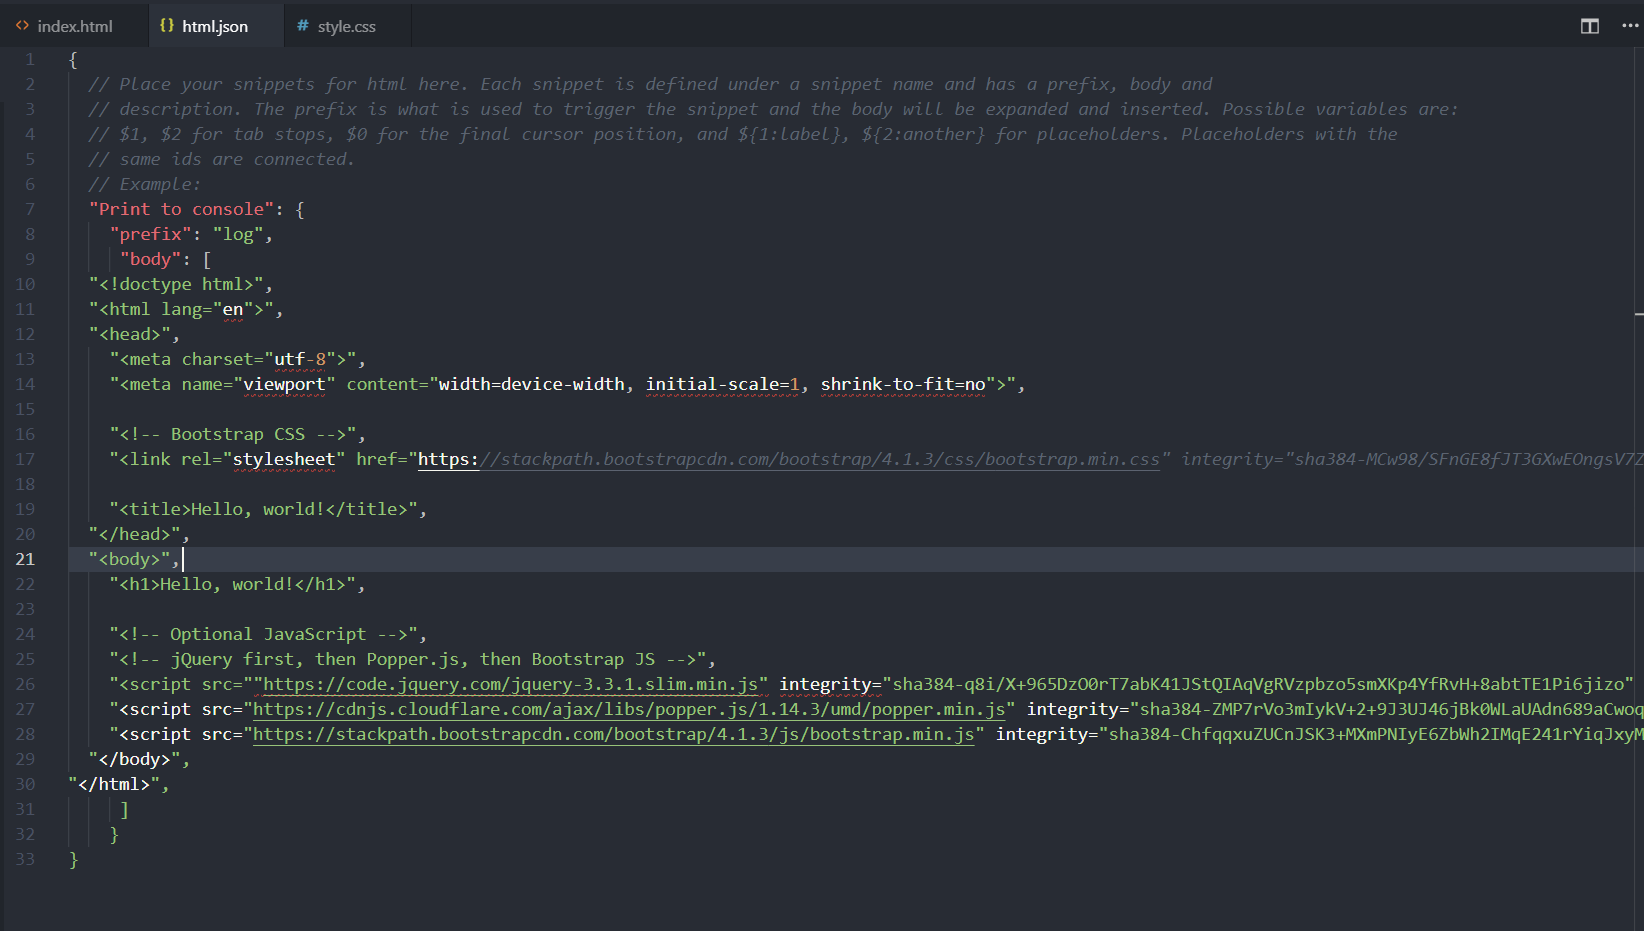Click the word viewport on line 14
1644x931 pixels.
pyautogui.click(x=284, y=384)
